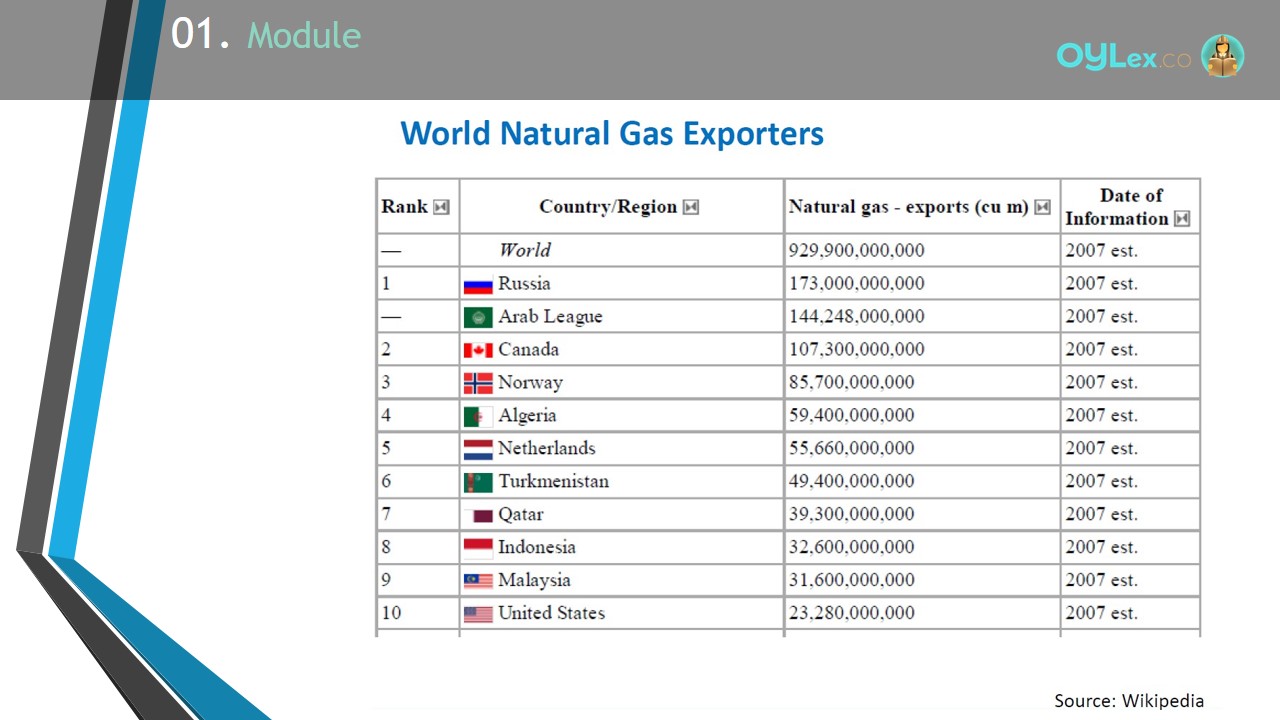Click the value 929,900,000,000
Screen dimensions: 1280x720
click(856, 250)
